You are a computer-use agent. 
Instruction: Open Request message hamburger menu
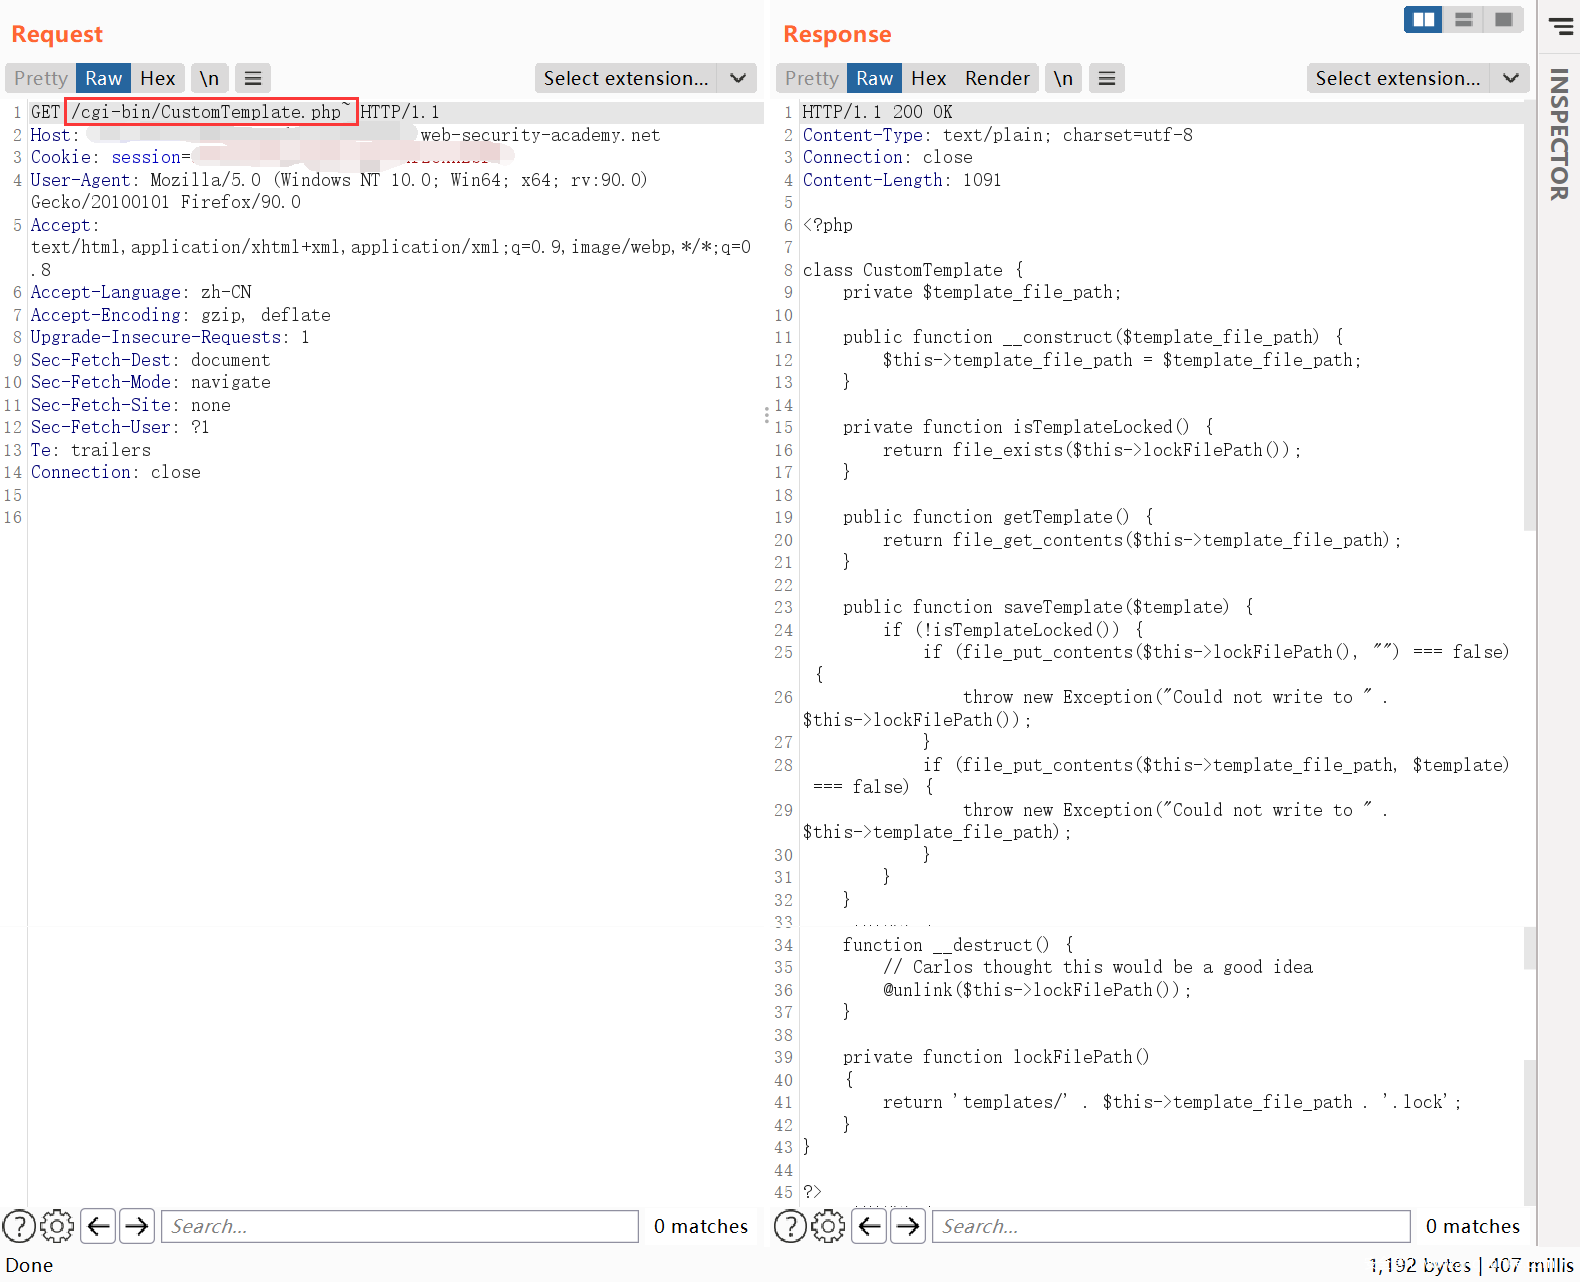[253, 78]
